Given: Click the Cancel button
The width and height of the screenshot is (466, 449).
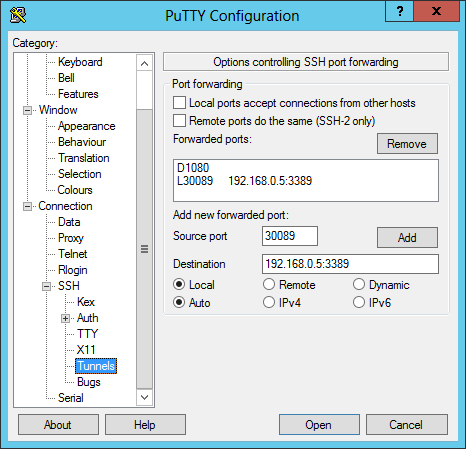Looking at the screenshot, I should [406, 425].
